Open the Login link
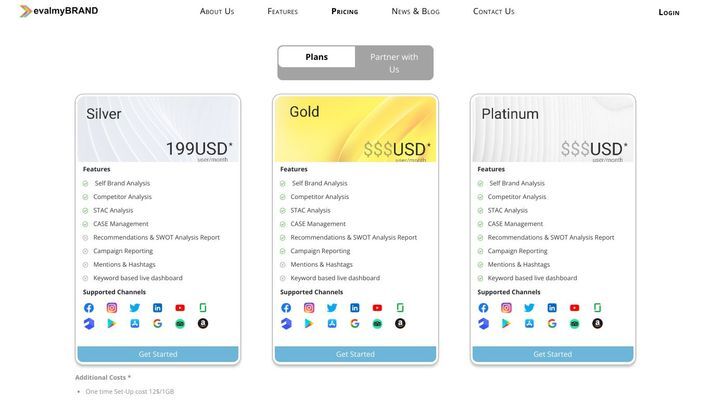This screenshot has height=400, width=711. click(x=669, y=12)
